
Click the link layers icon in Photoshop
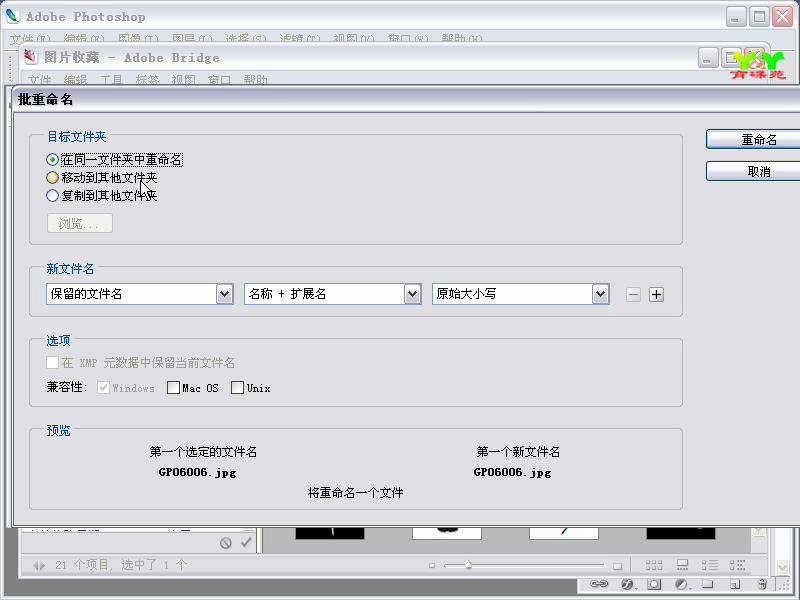click(x=599, y=584)
